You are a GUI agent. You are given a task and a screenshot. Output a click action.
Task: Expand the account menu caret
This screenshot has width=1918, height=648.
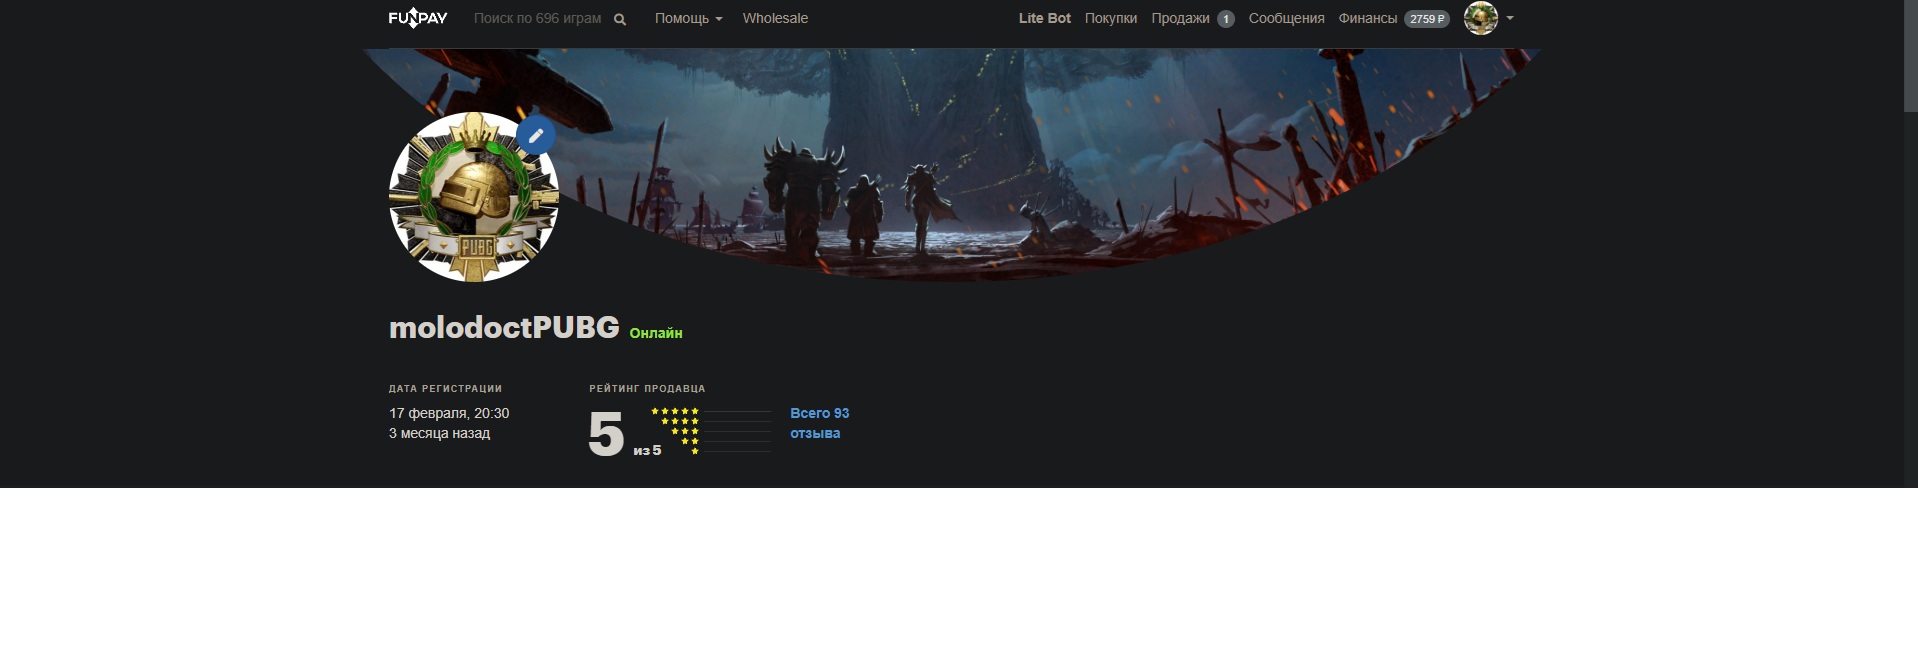(1510, 18)
